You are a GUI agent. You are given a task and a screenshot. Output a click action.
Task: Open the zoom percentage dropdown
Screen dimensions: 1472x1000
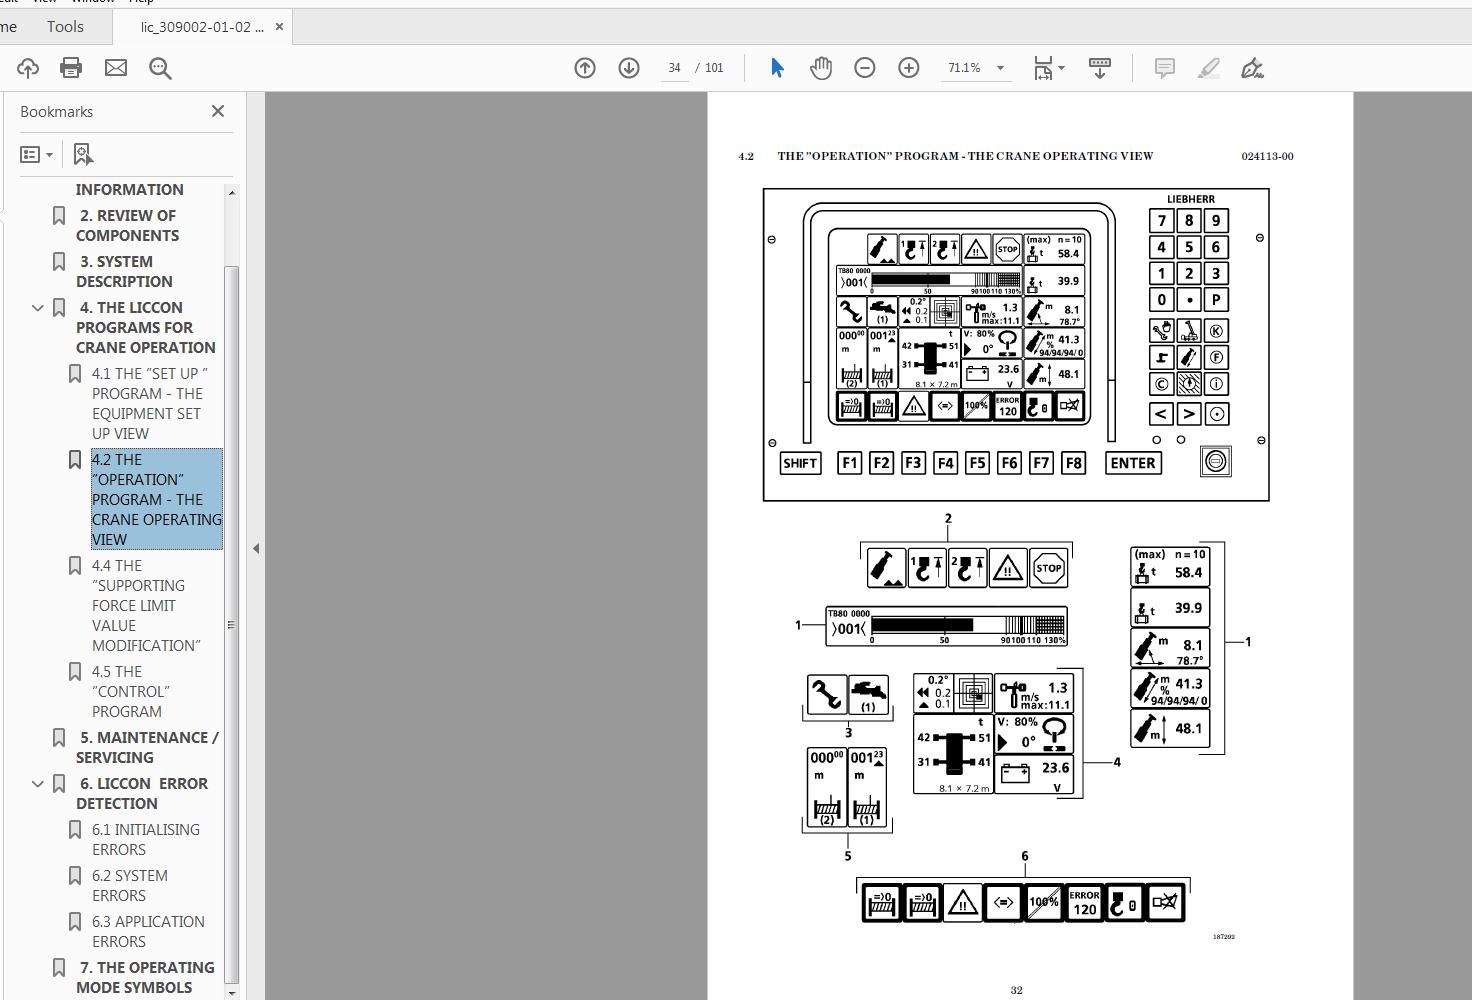(x=999, y=68)
